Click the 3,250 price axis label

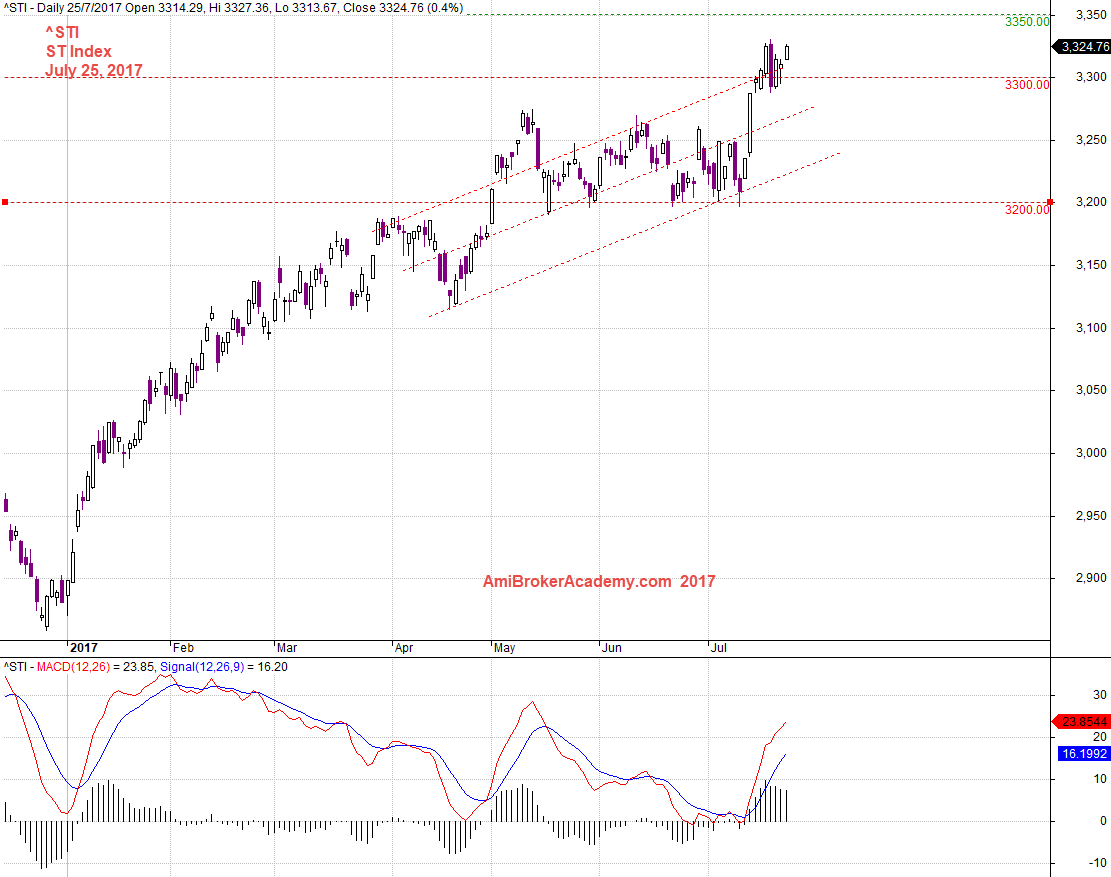(x=1091, y=140)
